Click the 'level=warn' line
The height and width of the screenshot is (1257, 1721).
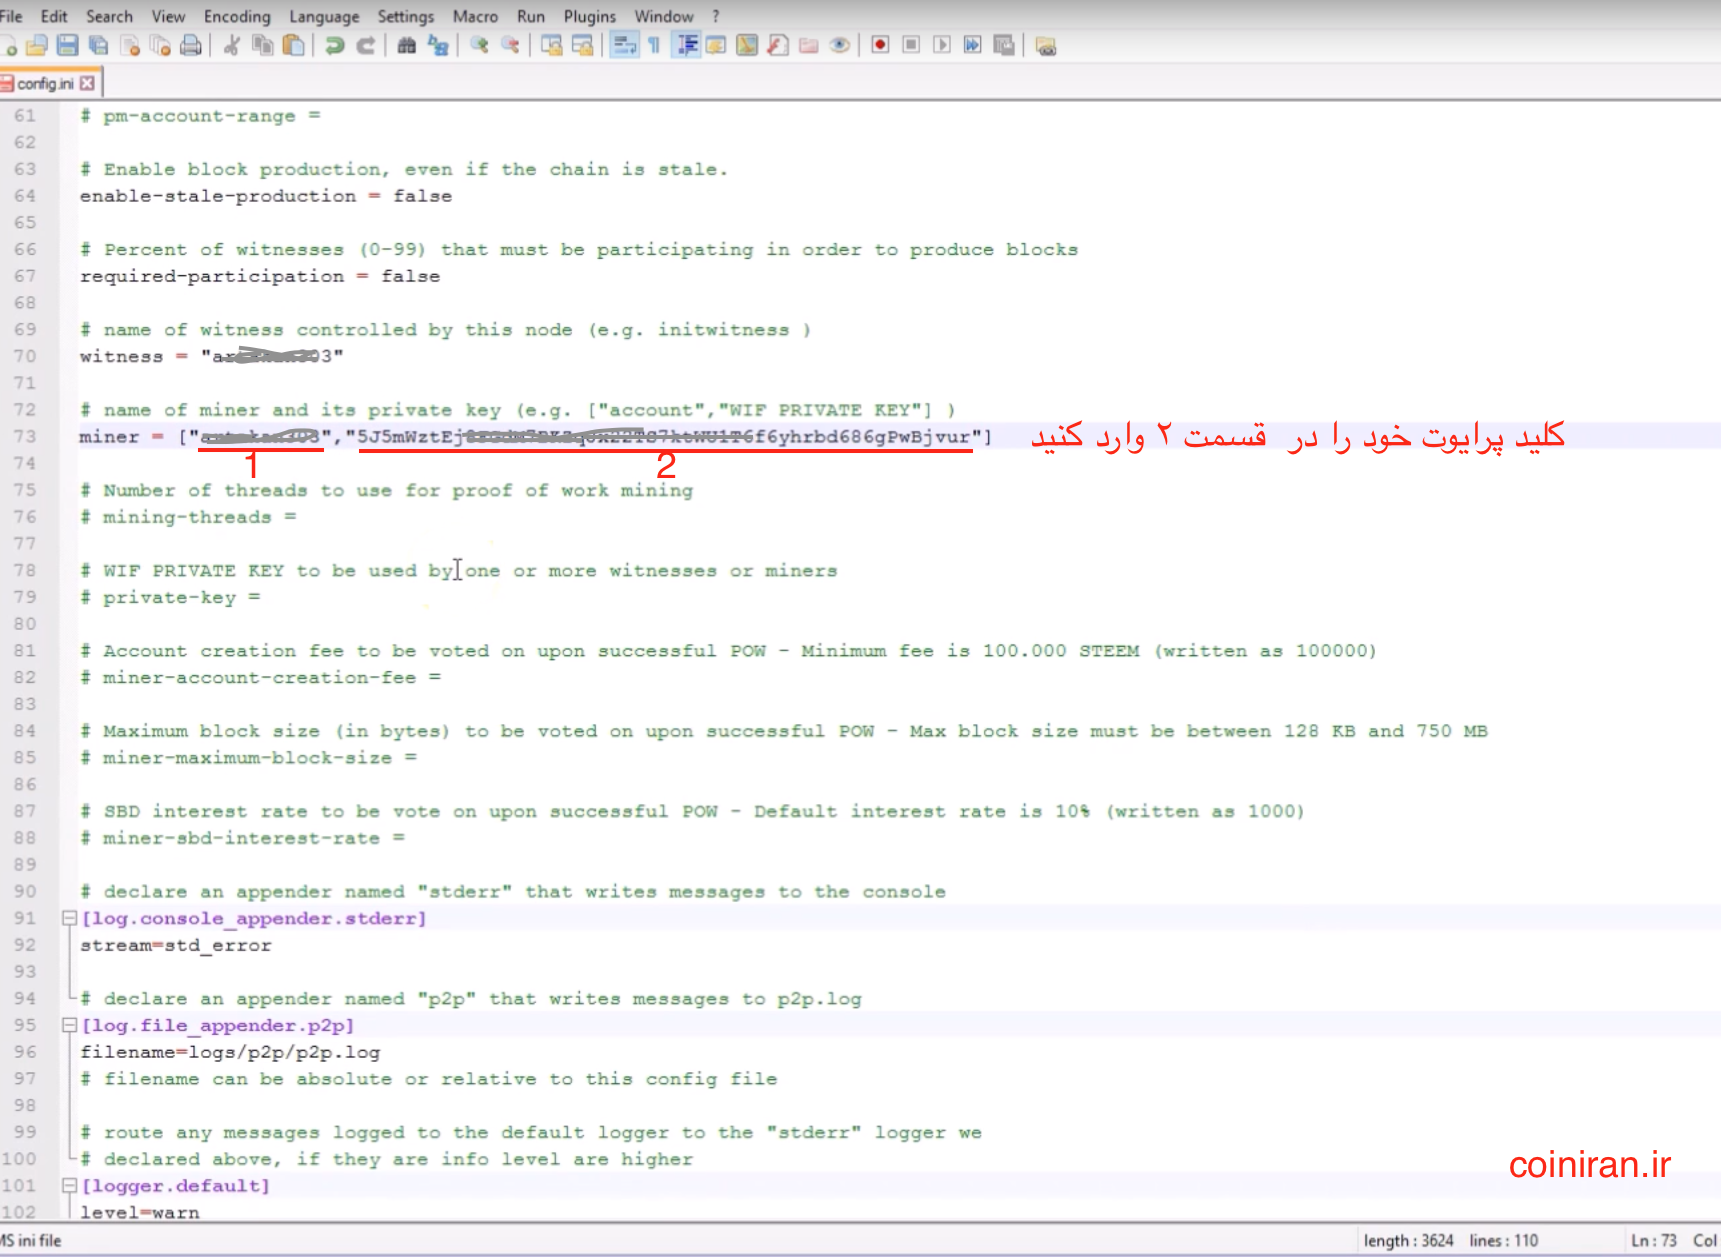tap(140, 1212)
